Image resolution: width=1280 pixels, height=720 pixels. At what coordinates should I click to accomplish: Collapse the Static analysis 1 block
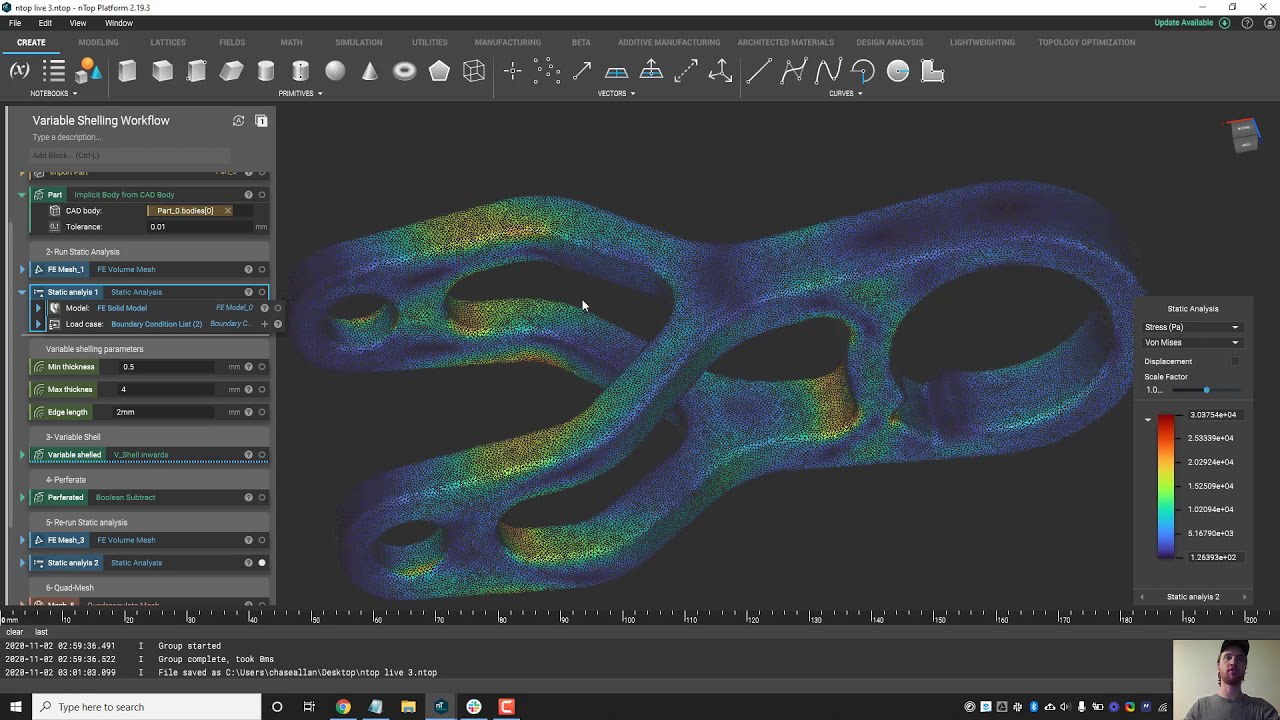(x=22, y=292)
